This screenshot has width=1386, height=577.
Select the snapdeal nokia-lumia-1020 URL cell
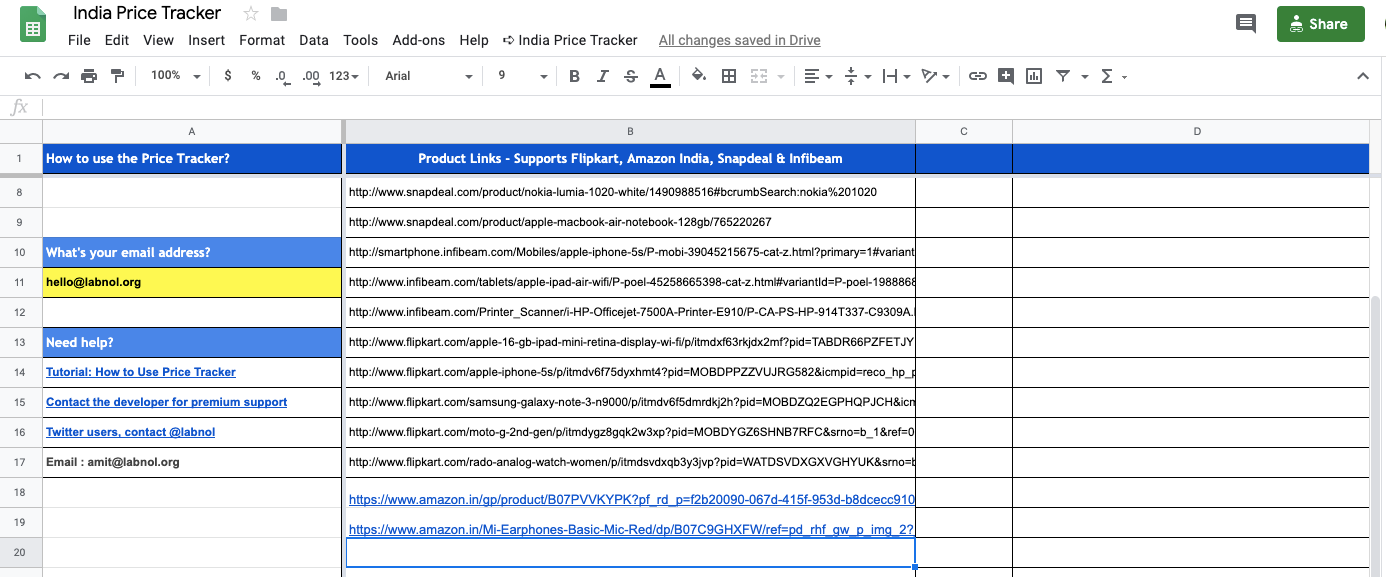click(630, 192)
